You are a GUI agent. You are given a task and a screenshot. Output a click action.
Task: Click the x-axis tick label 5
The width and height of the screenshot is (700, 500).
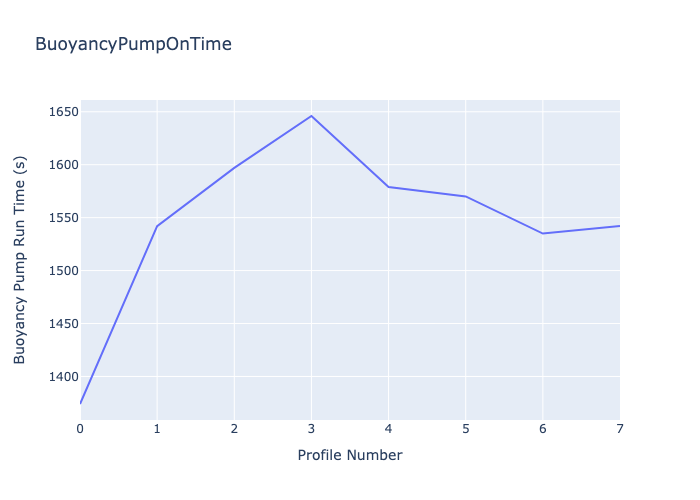(x=465, y=428)
